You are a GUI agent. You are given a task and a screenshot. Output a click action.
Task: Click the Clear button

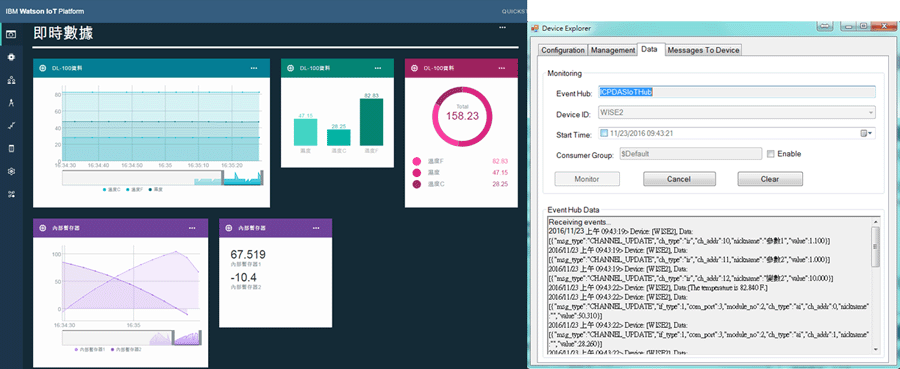[x=770, y=179]
